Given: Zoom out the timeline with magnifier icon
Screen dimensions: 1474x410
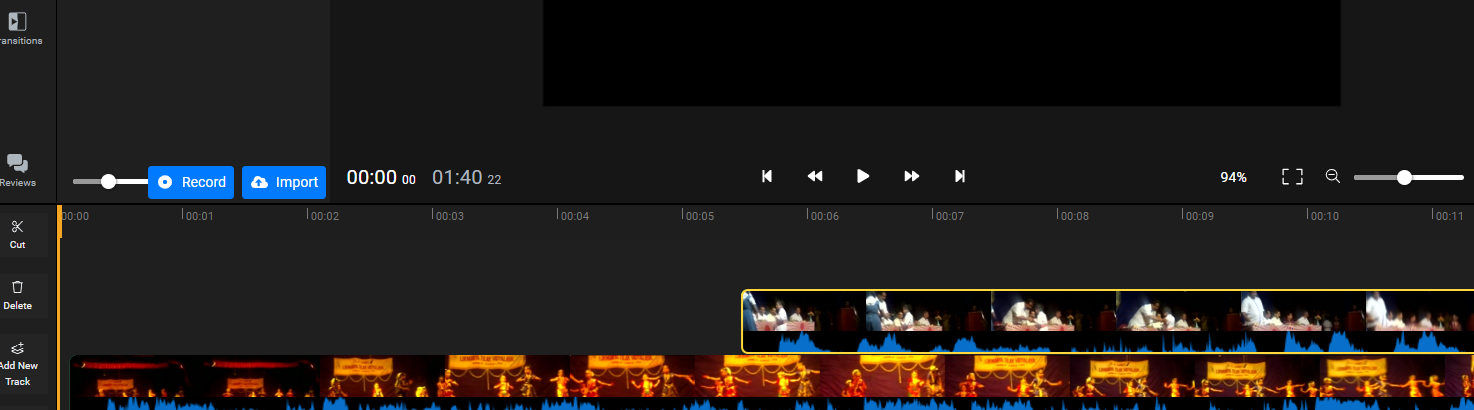Looking at the screenshot, I should click(x=1332, y=176).
